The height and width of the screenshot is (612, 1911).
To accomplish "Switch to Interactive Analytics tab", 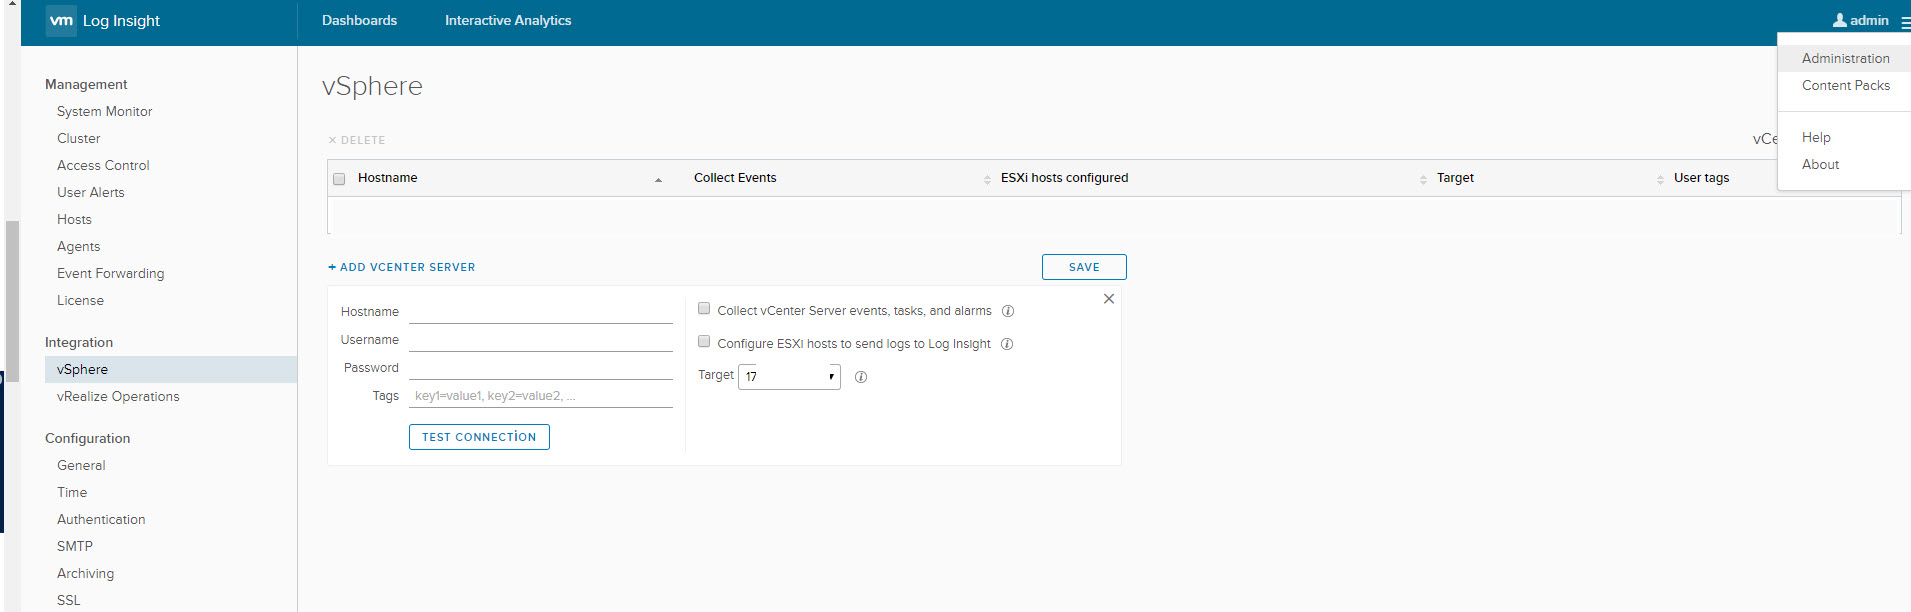I will coord(508,20).
